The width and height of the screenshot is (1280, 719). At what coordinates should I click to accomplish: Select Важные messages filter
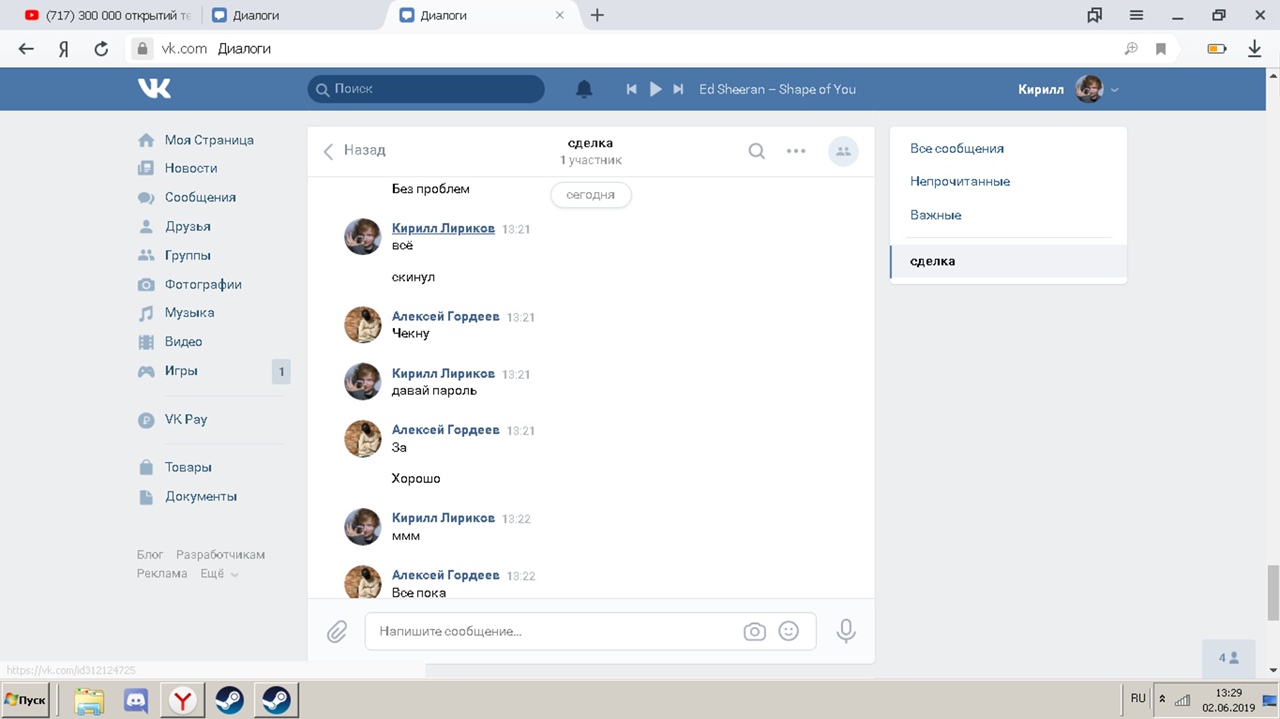935,215
